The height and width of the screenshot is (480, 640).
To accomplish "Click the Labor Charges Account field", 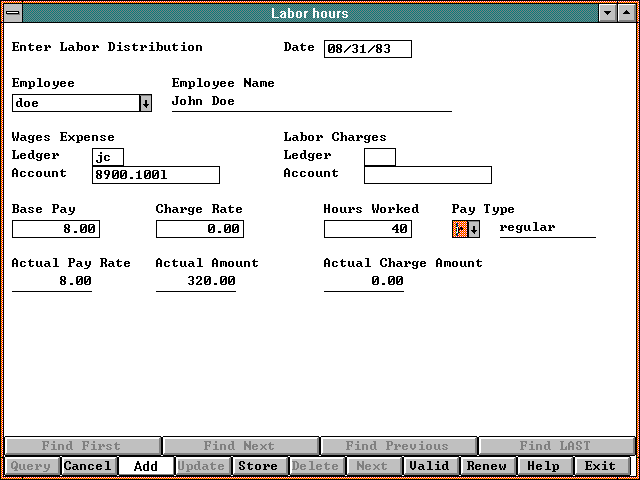I will (x=427, y=175).
